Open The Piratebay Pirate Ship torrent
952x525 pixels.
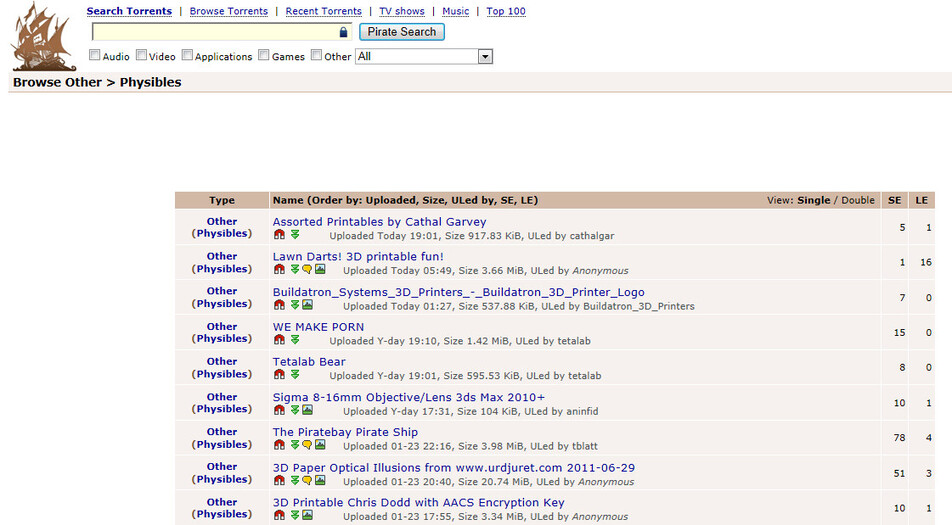[345, 432]
